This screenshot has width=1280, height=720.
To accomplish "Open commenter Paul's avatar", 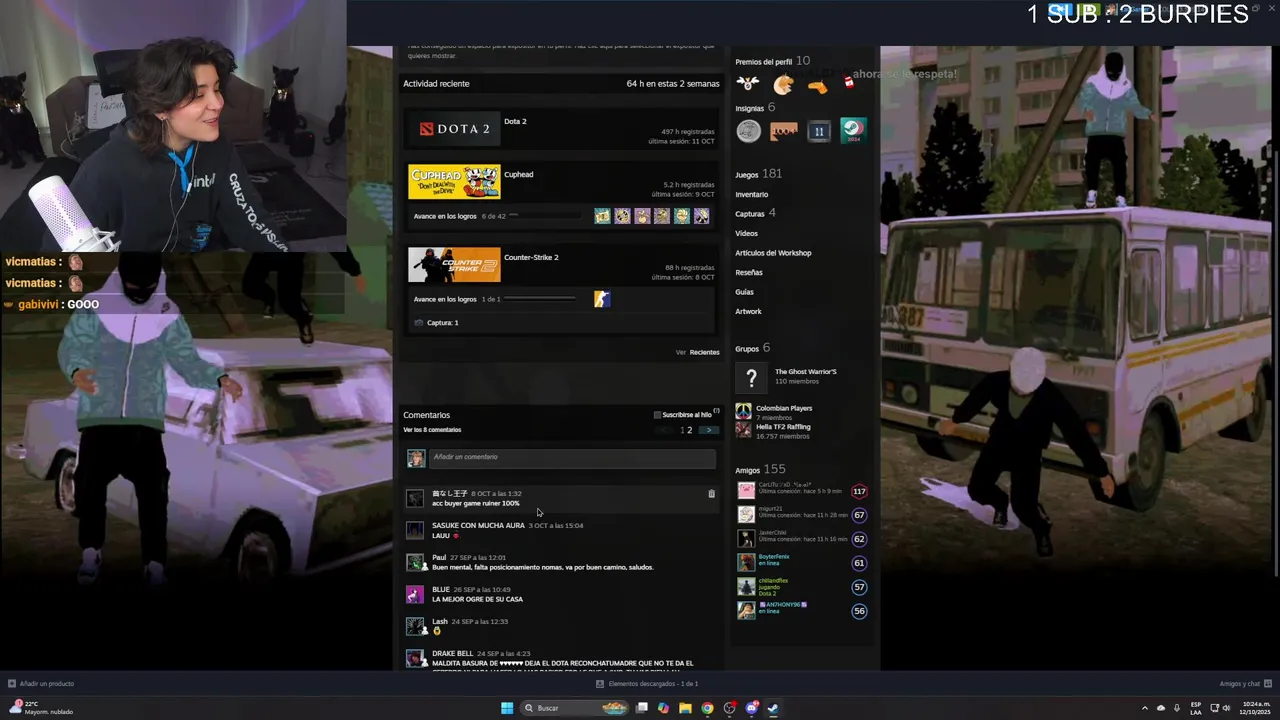I will click(x=415, y=563).
